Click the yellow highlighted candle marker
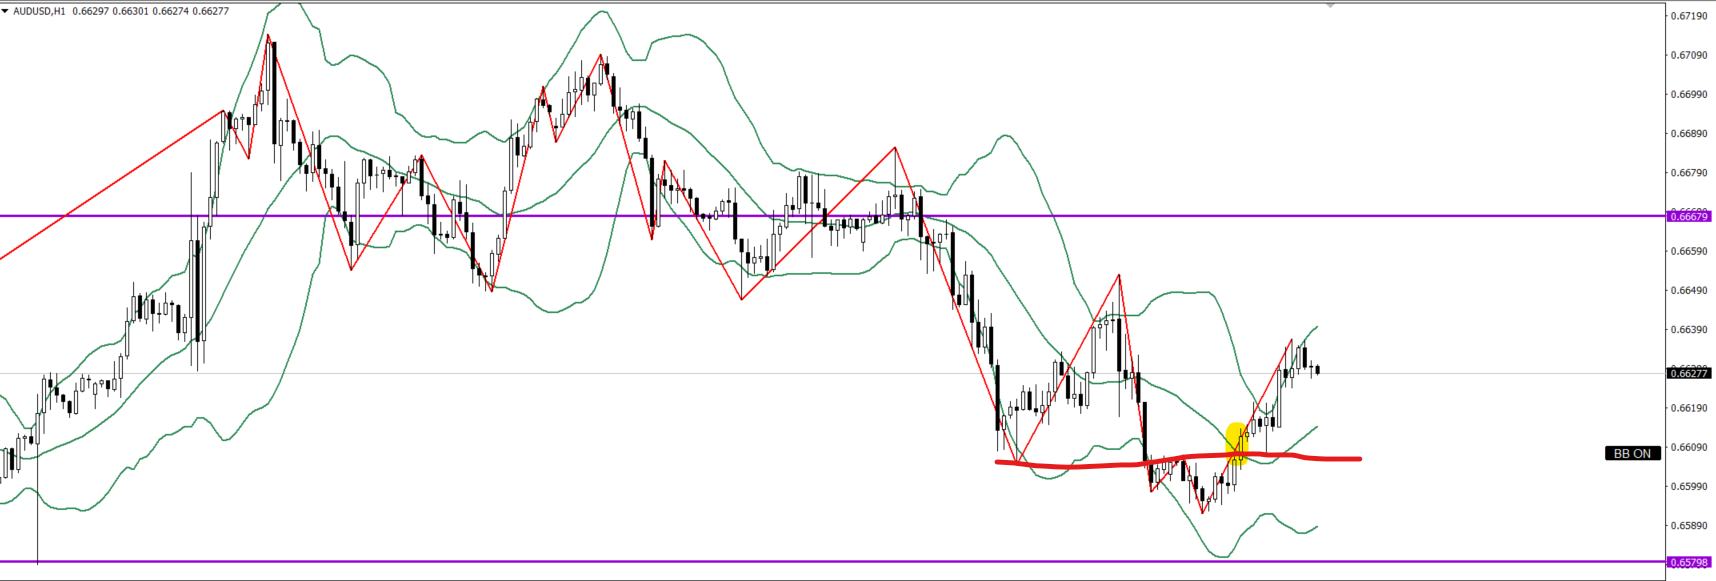This screenshot has width=1716, height=581. pos(1237,444)
